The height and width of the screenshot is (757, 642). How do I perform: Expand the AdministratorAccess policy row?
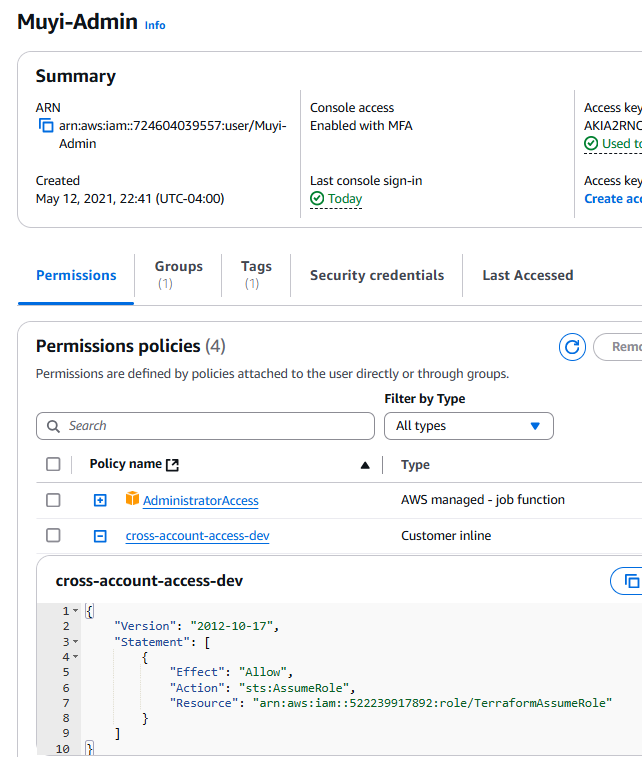100,500
